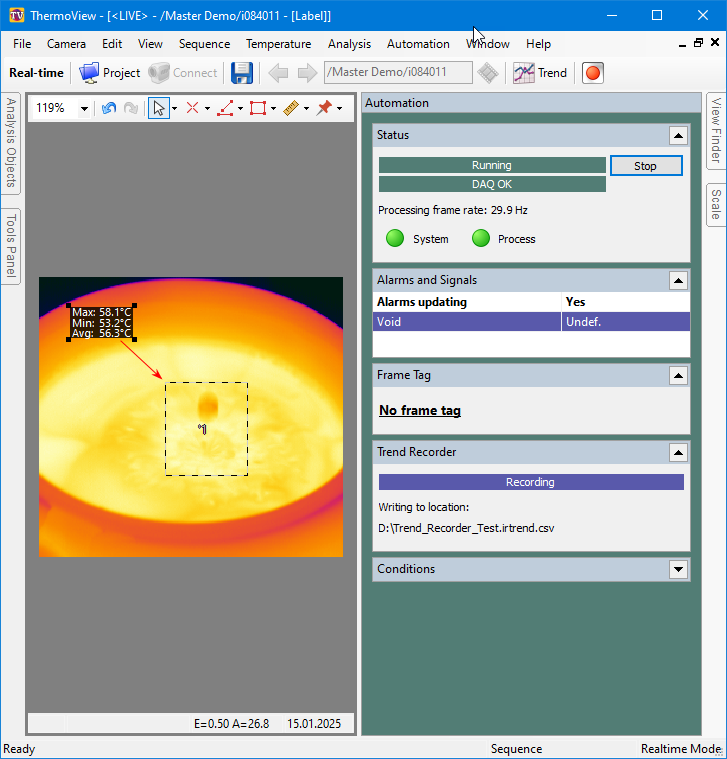Click the ThermoView app icon in title bar
The image size is (727, 759).
tap(16, 15)
